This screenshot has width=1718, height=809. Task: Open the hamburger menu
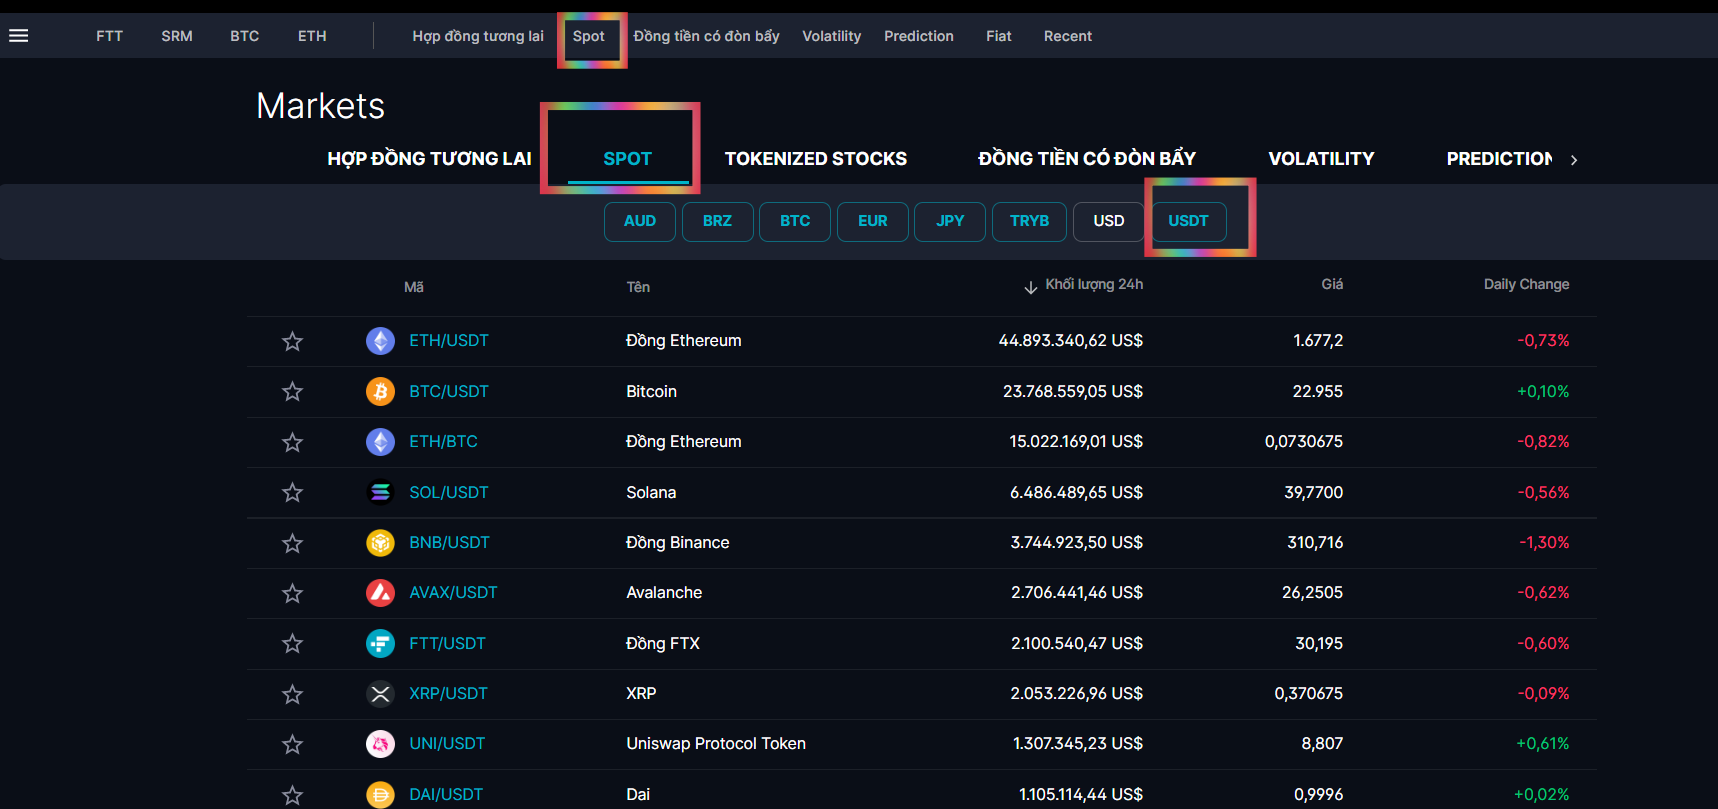coord(18,36)
